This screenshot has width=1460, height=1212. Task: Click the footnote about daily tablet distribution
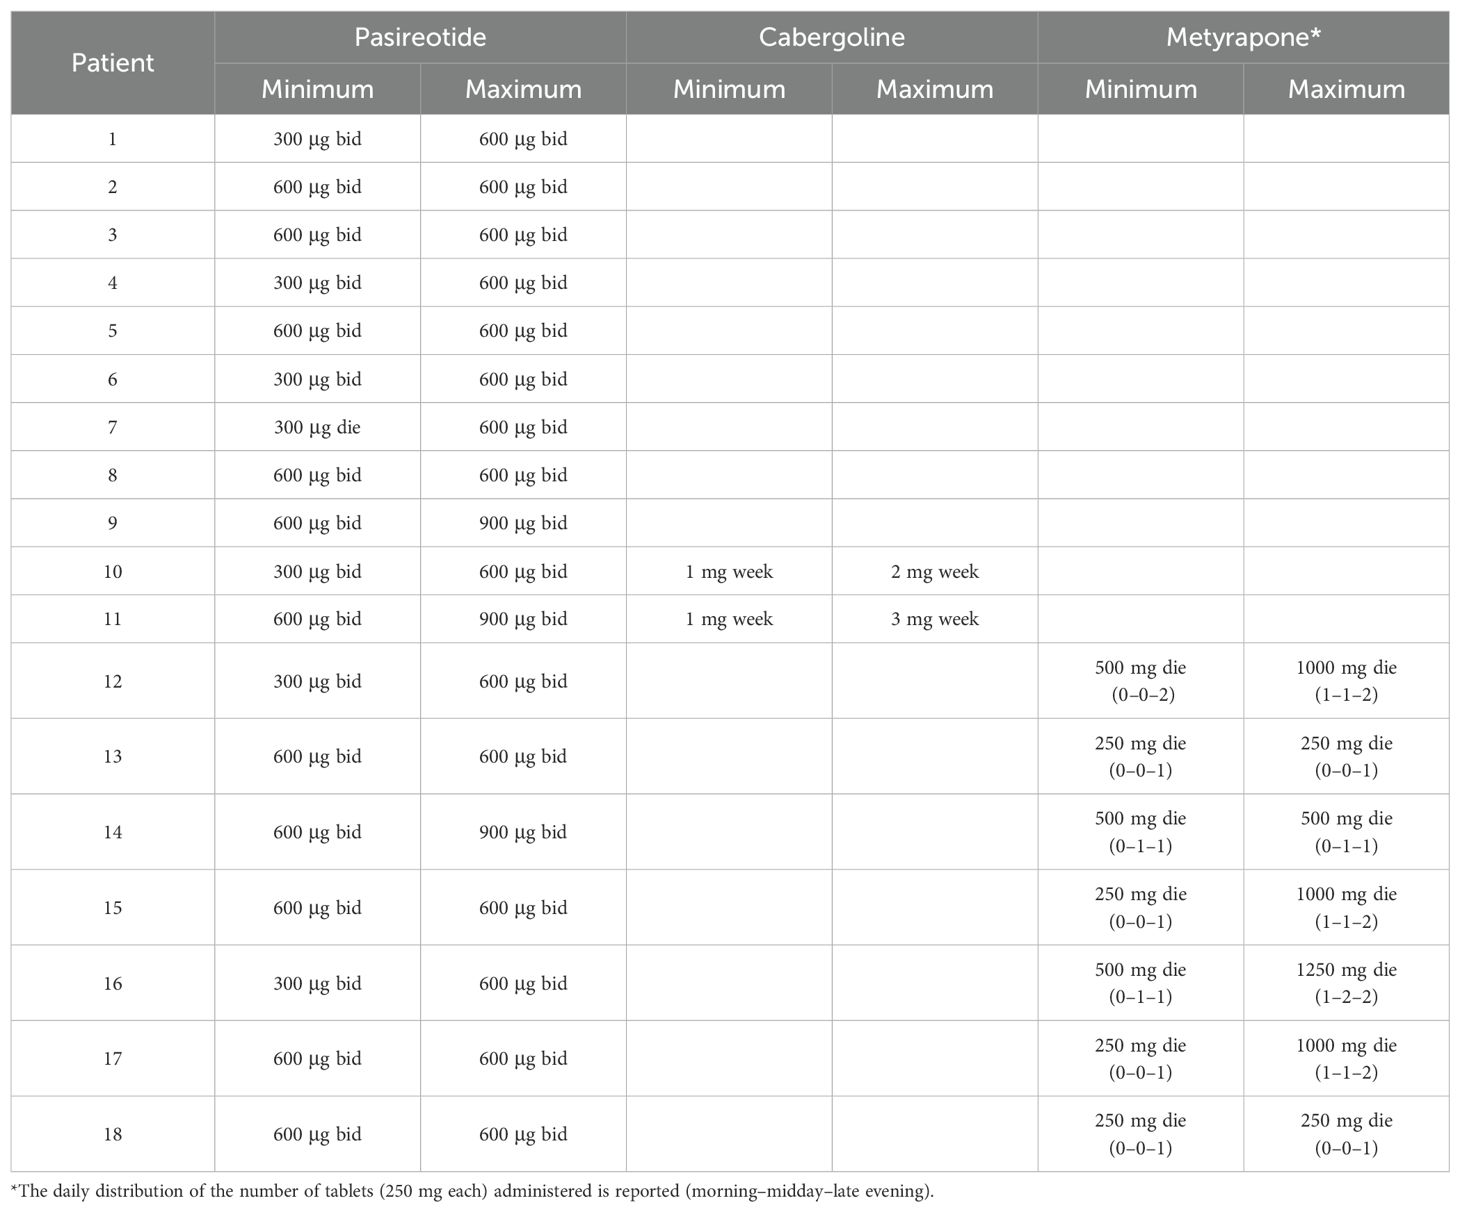(x=472, y=1191)
